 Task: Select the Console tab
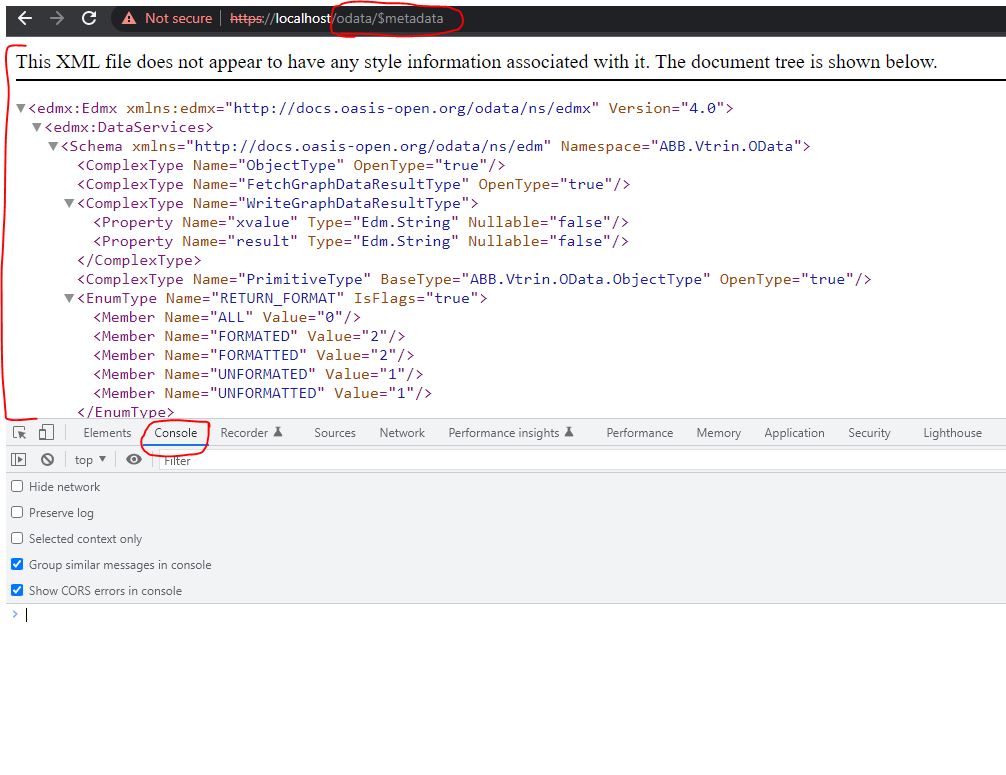coord(175,433)
